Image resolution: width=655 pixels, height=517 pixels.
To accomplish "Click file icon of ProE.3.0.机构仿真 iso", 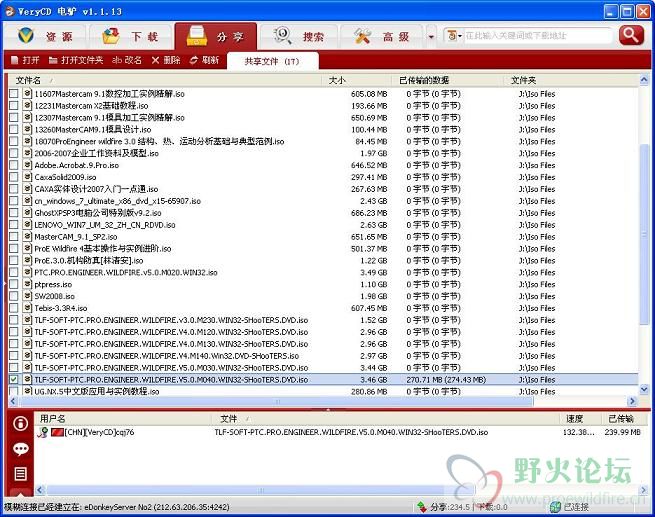I will tap(27, 260).
